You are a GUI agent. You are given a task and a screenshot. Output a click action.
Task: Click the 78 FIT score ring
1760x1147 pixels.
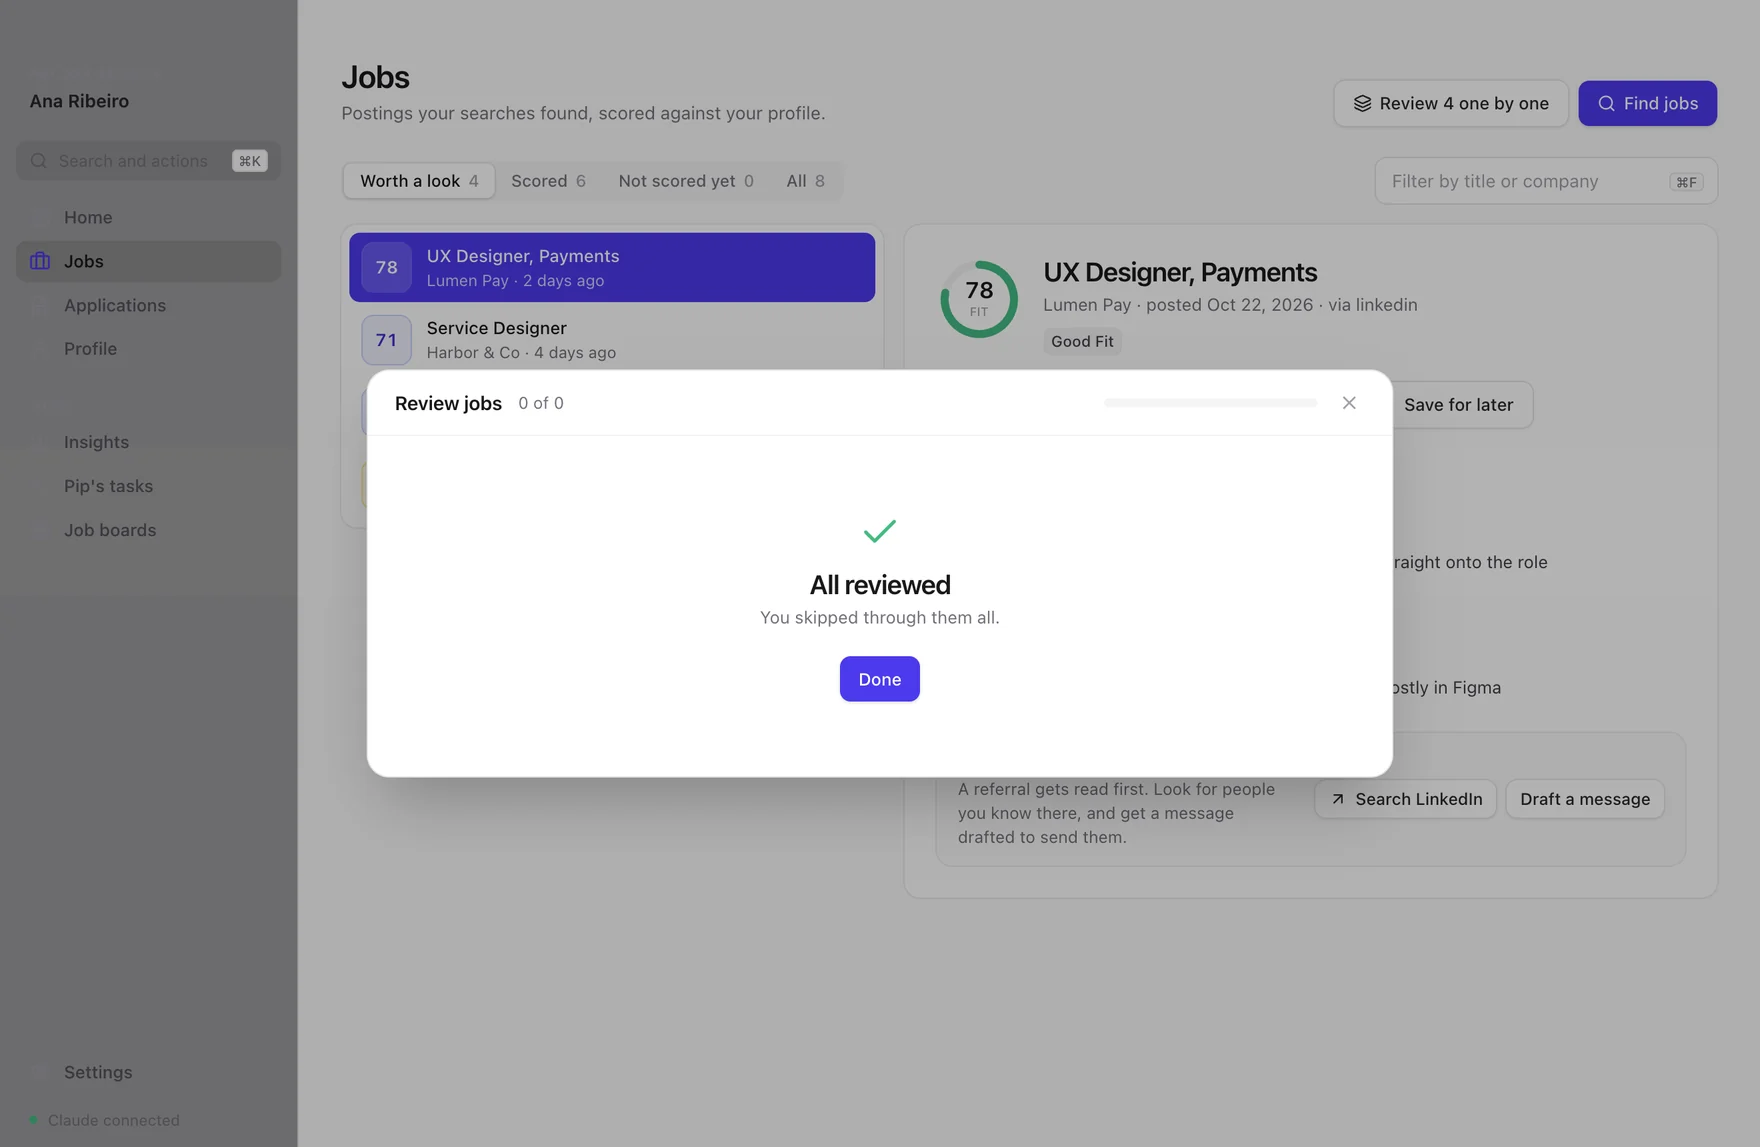[979, 299]
